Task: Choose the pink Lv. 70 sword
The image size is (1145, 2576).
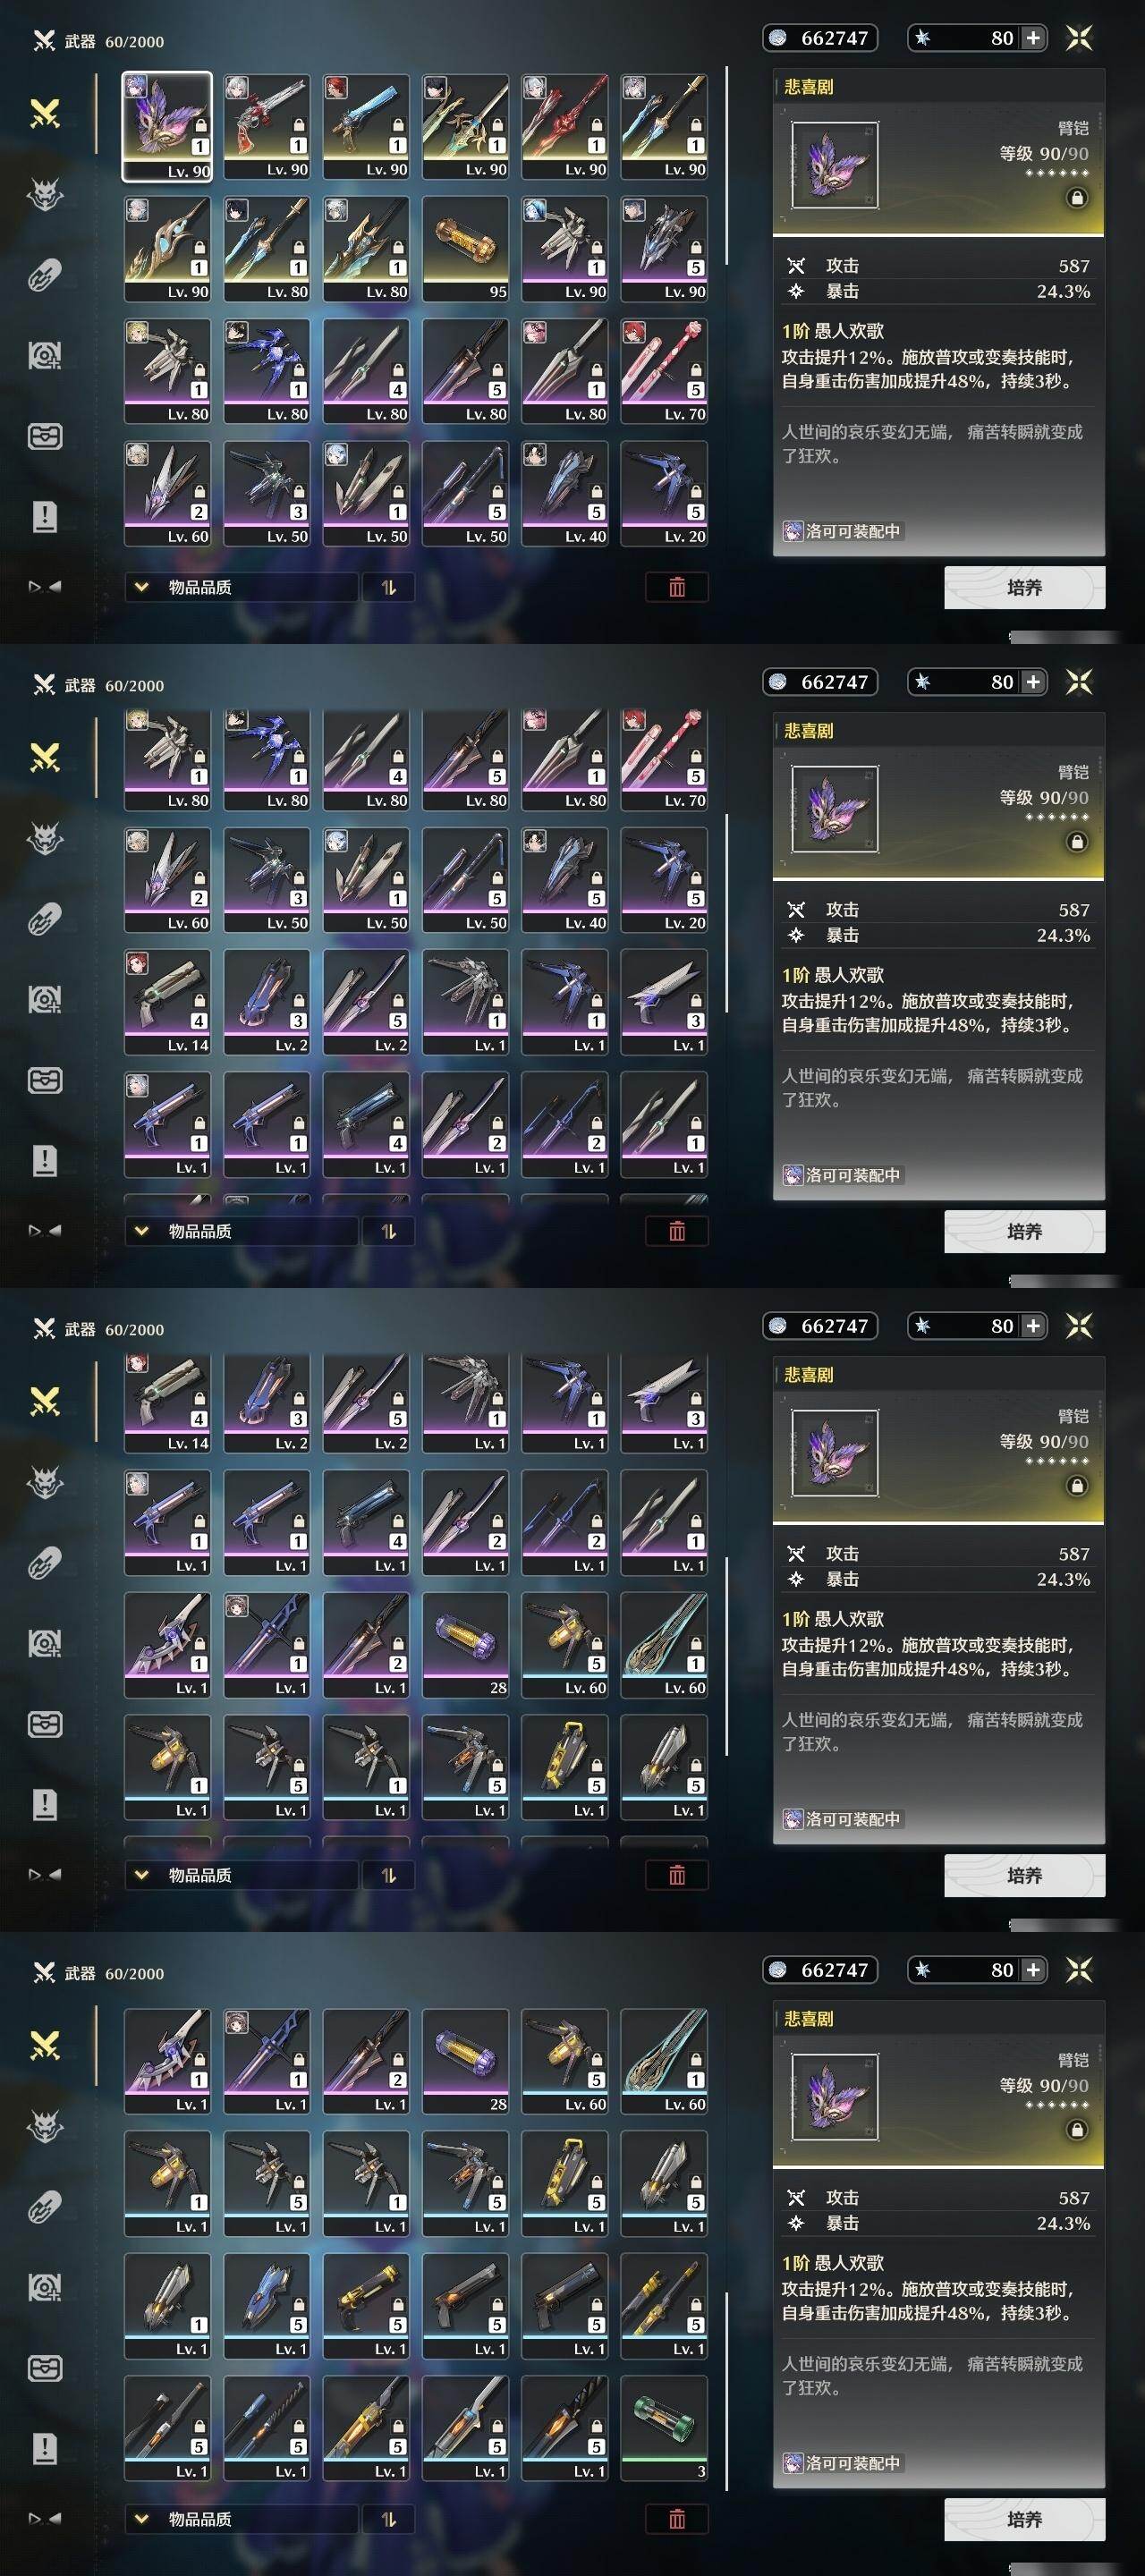Action: coord(664,370)
